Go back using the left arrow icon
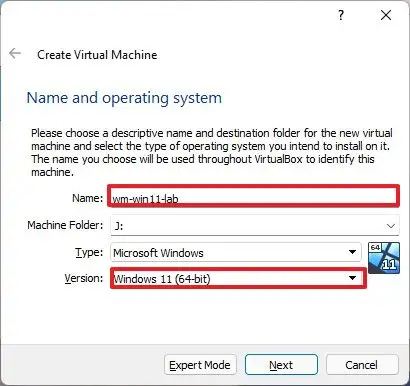This screenshot has width=410, height=386. (x=15, y=53)
